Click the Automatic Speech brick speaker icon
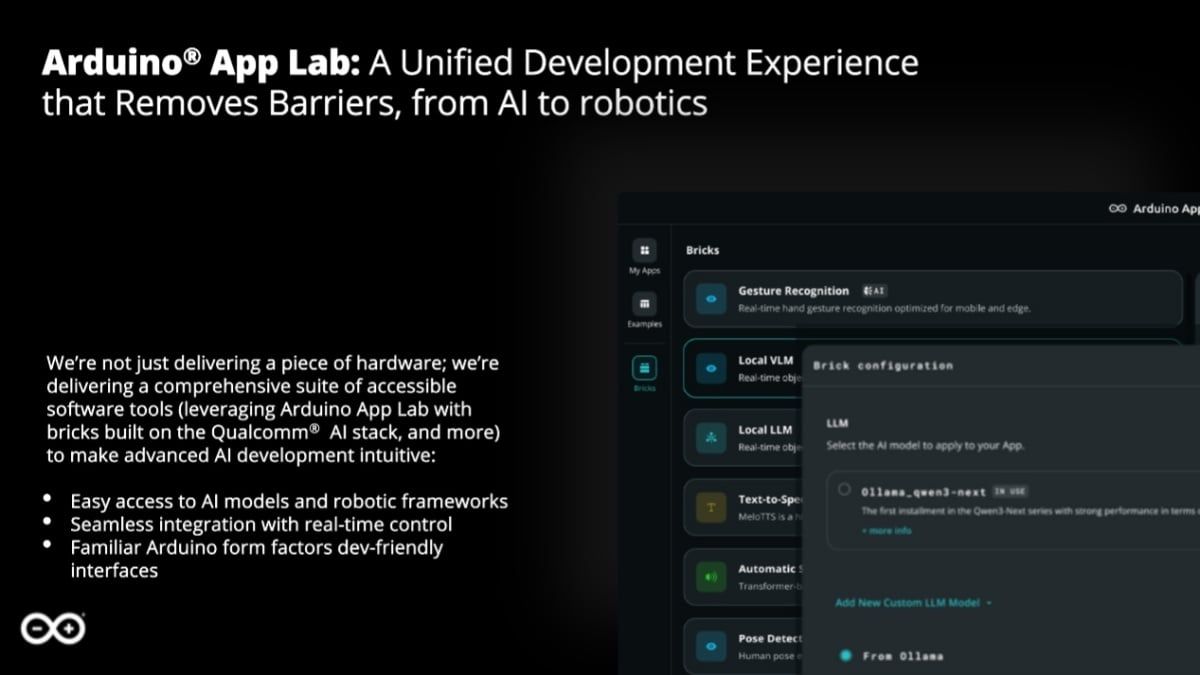1200x675 pixels. pos(711,577)
